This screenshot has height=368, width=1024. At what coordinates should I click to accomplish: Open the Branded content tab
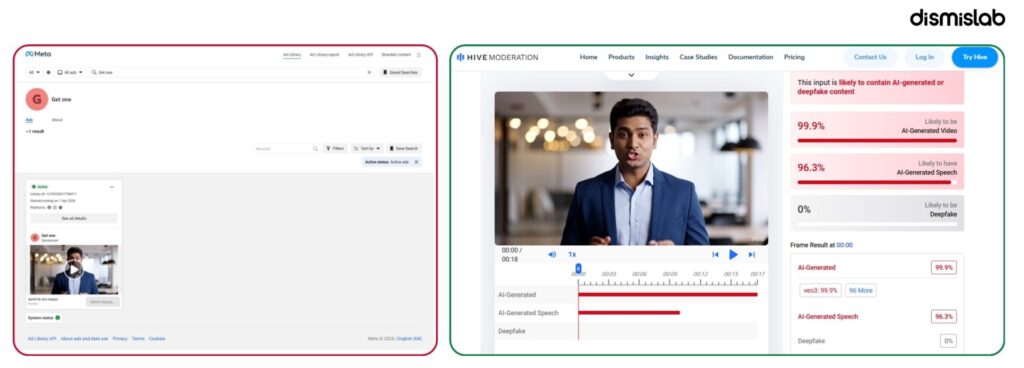tap(396, 55)
